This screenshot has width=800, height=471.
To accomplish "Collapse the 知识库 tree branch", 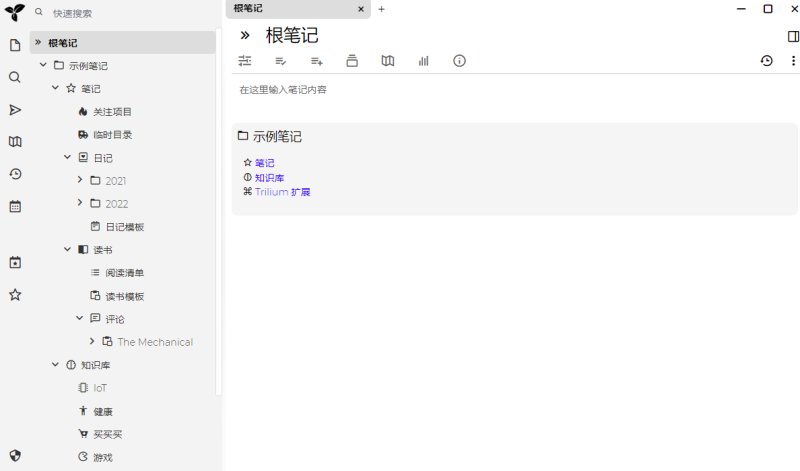I will pyautogui.click(x=56, y=364).
